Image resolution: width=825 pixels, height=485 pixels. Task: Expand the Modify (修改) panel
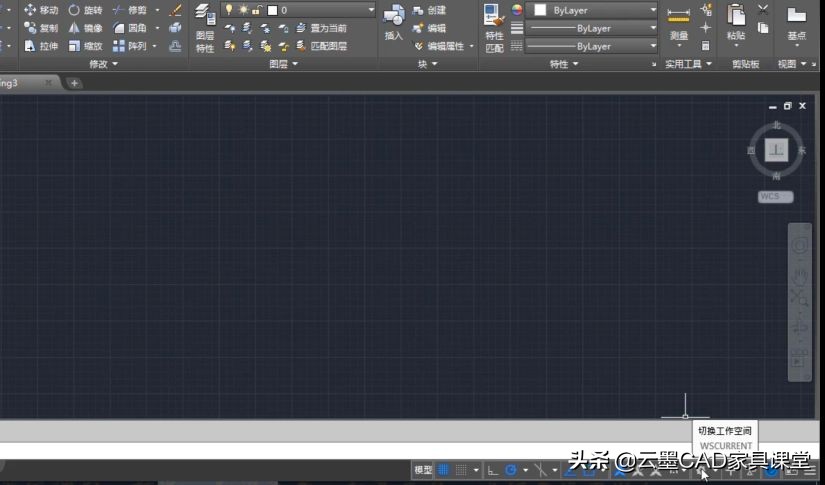tap(103, 64)
